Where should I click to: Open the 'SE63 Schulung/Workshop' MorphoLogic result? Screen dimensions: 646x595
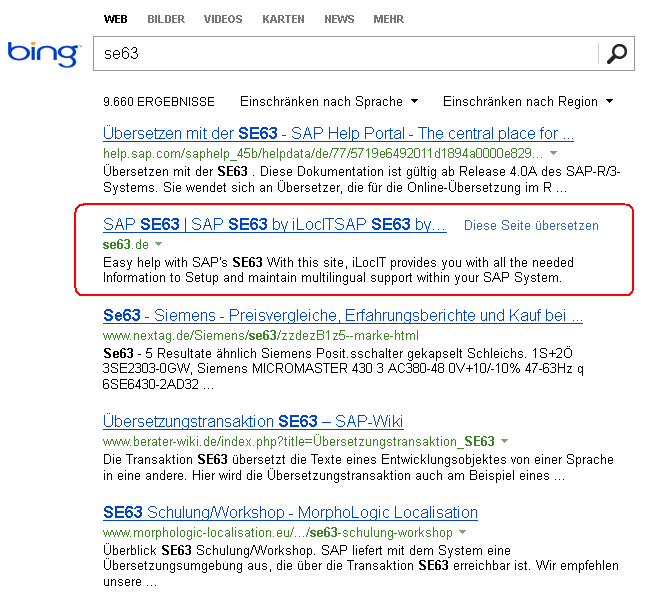click(x=290, y=512)
